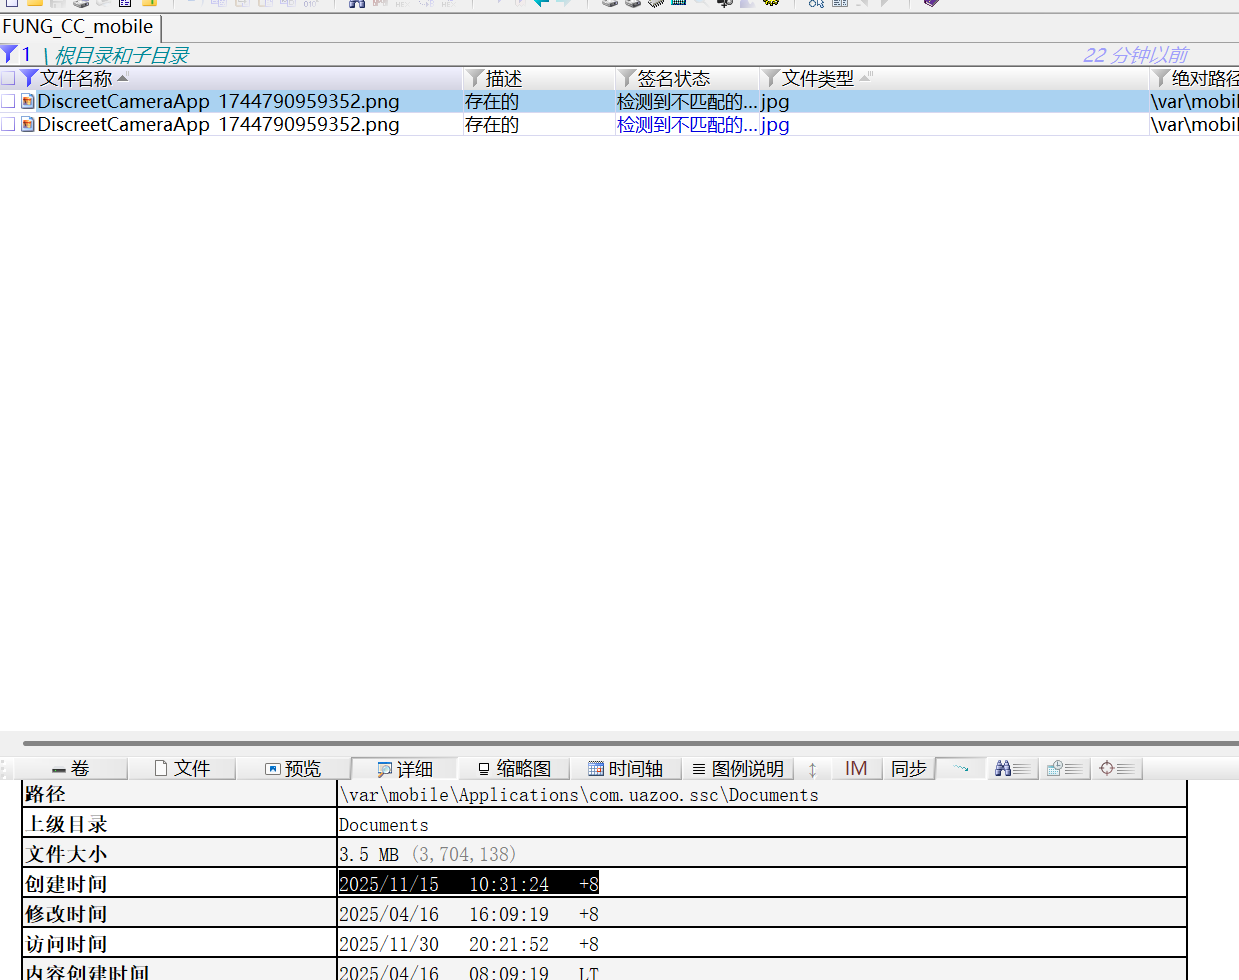Check the second DiscreetCameraApp row checkbox
The image size is (1239, 980).
[x=7, y=124]
